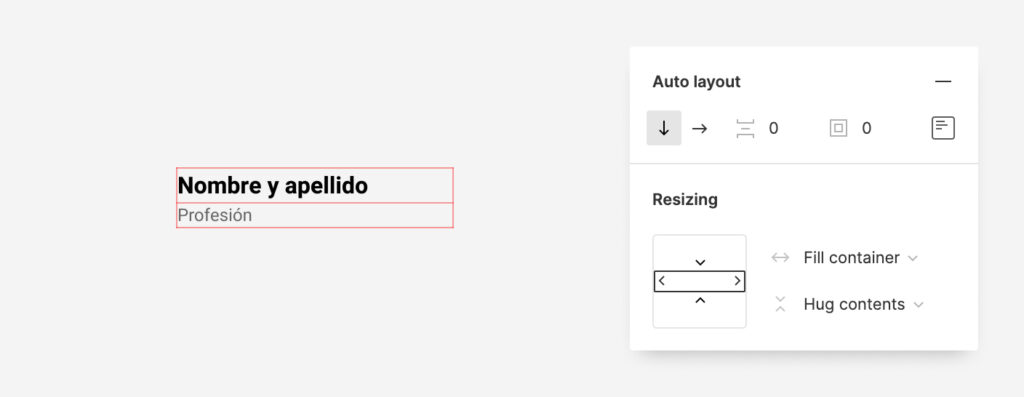Switch to horizontal direction right arrow
The image size is (1024, 397).
tap(699, 128)
